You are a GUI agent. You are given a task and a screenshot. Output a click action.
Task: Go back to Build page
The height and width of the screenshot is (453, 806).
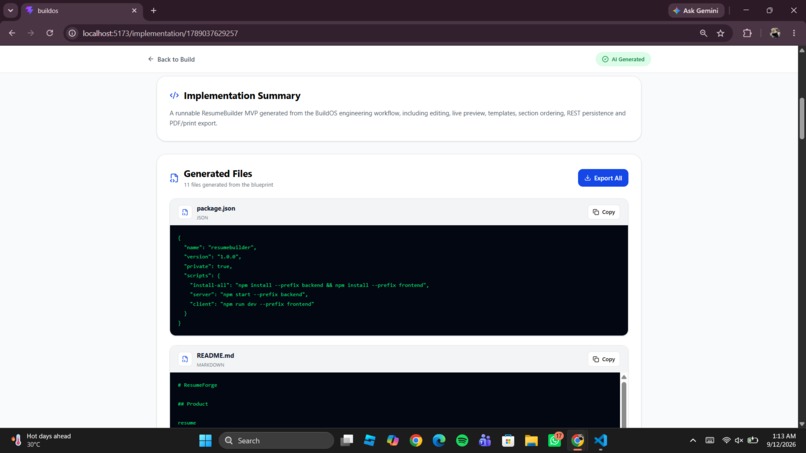coord(171,59)
